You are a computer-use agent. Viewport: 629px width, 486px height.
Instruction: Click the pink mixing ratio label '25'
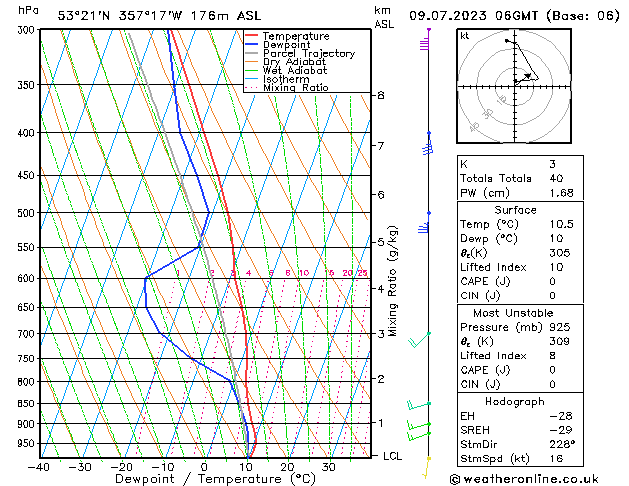[362, 273]
